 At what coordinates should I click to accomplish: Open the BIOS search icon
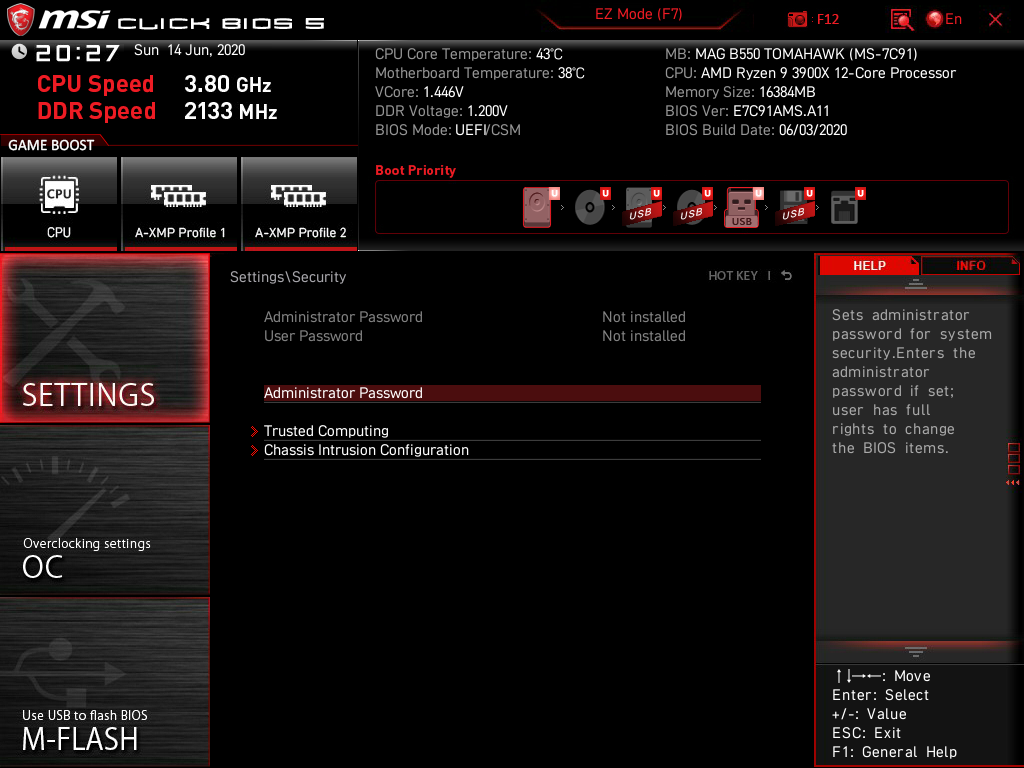pyautogui.click(x=902, y=20)
